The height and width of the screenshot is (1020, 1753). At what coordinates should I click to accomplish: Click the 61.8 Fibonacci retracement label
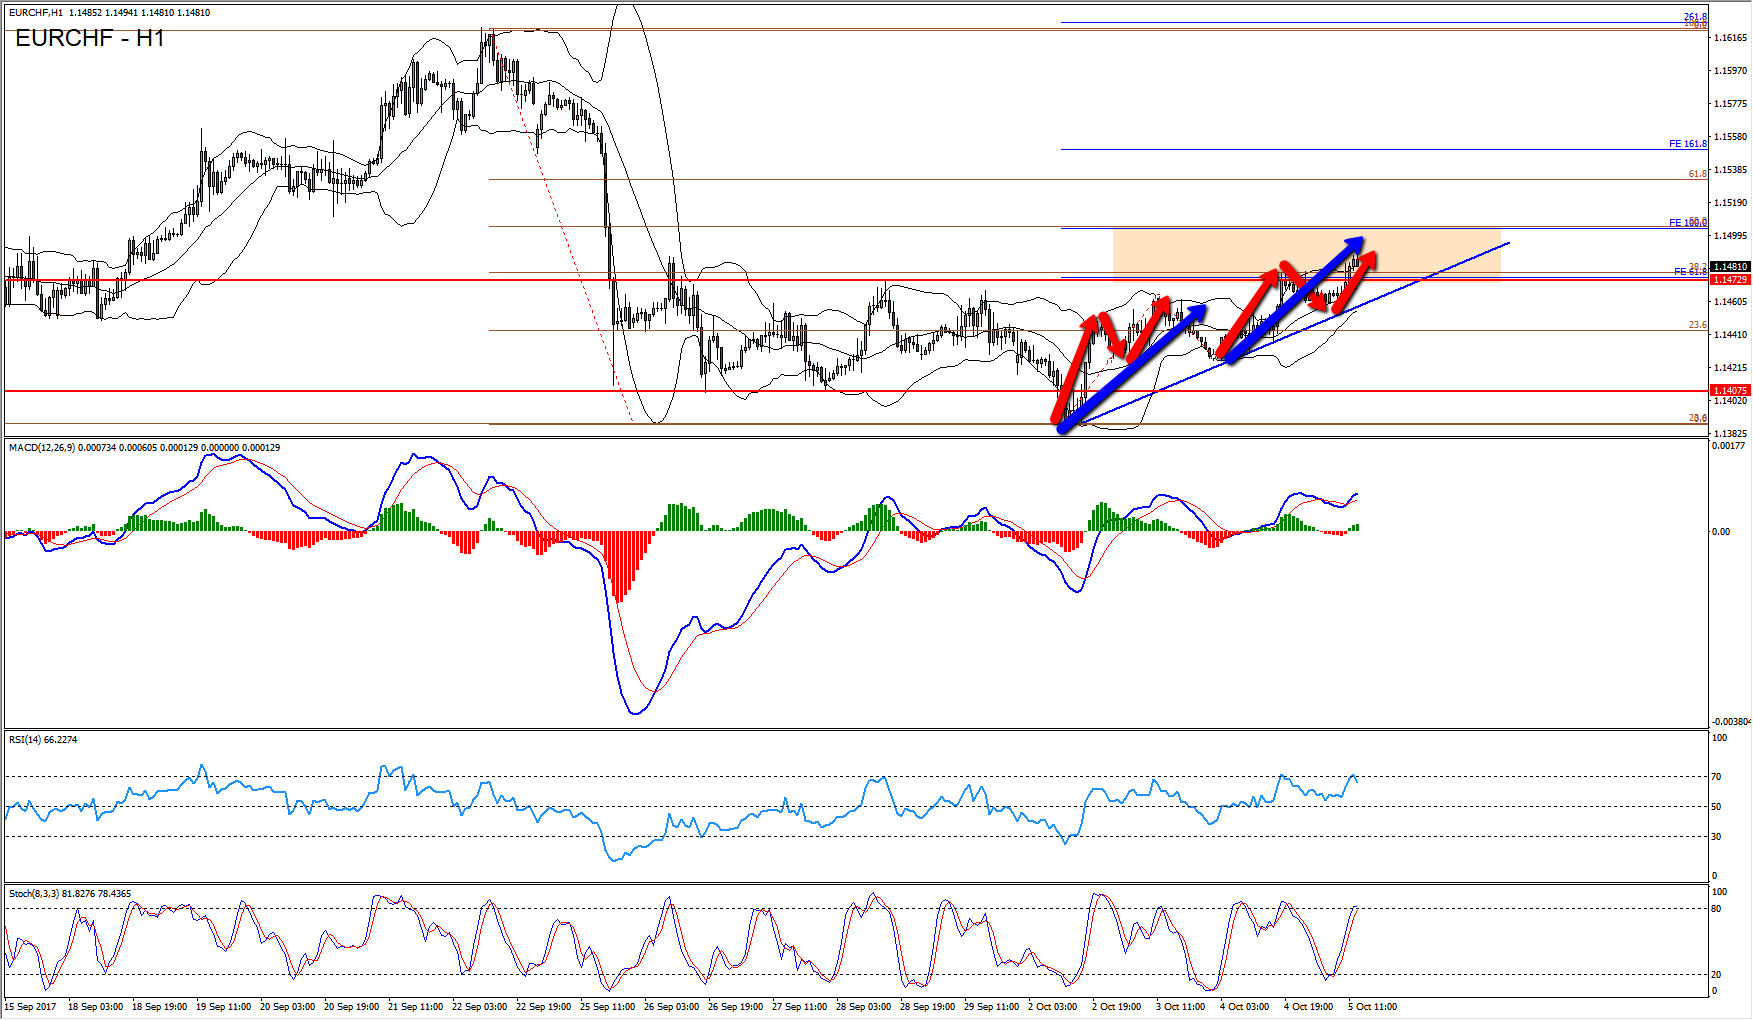(1697, 174)
